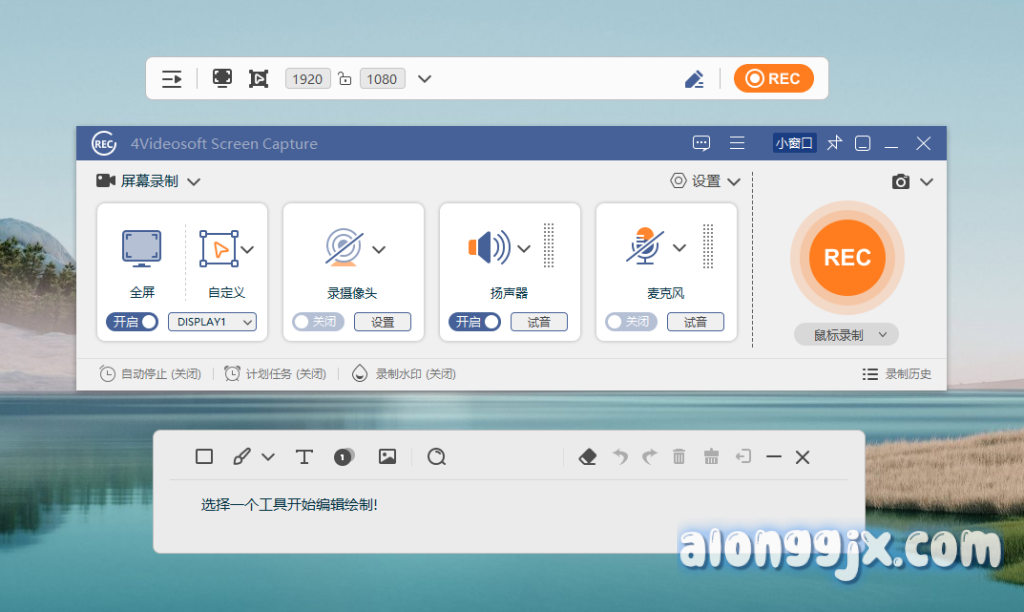The height and width of the screenshot is (612, 1024).
Task: Open the DISPLAY1 monitor dropdown
Action: 212,322
